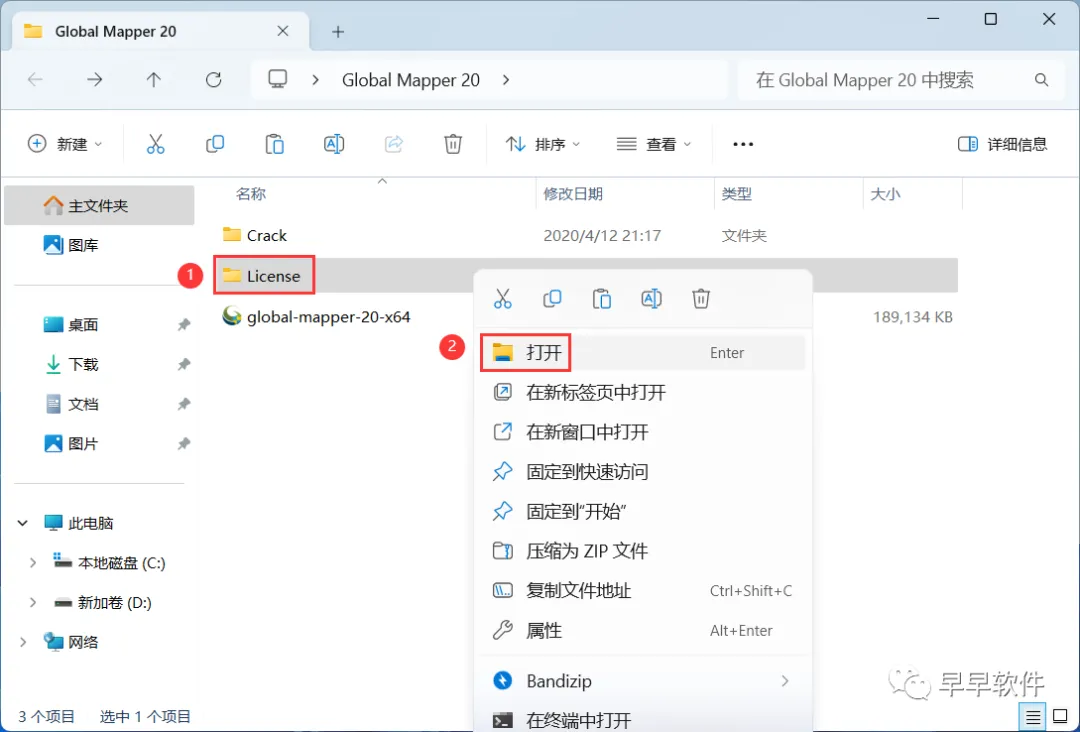The image size is (1080, 732).
Task: Expand the 新加卷 (D:) node
Action: (x=32, y=603)
